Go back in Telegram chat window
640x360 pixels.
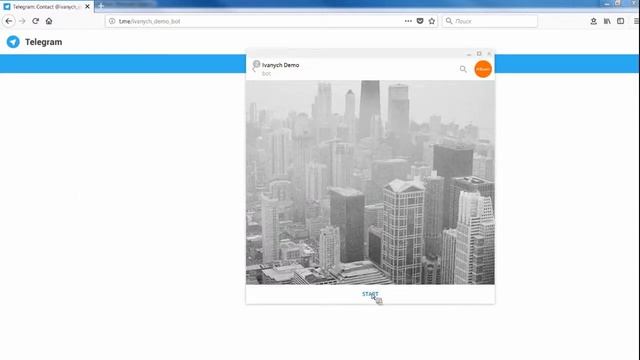(x=253, y=70)
